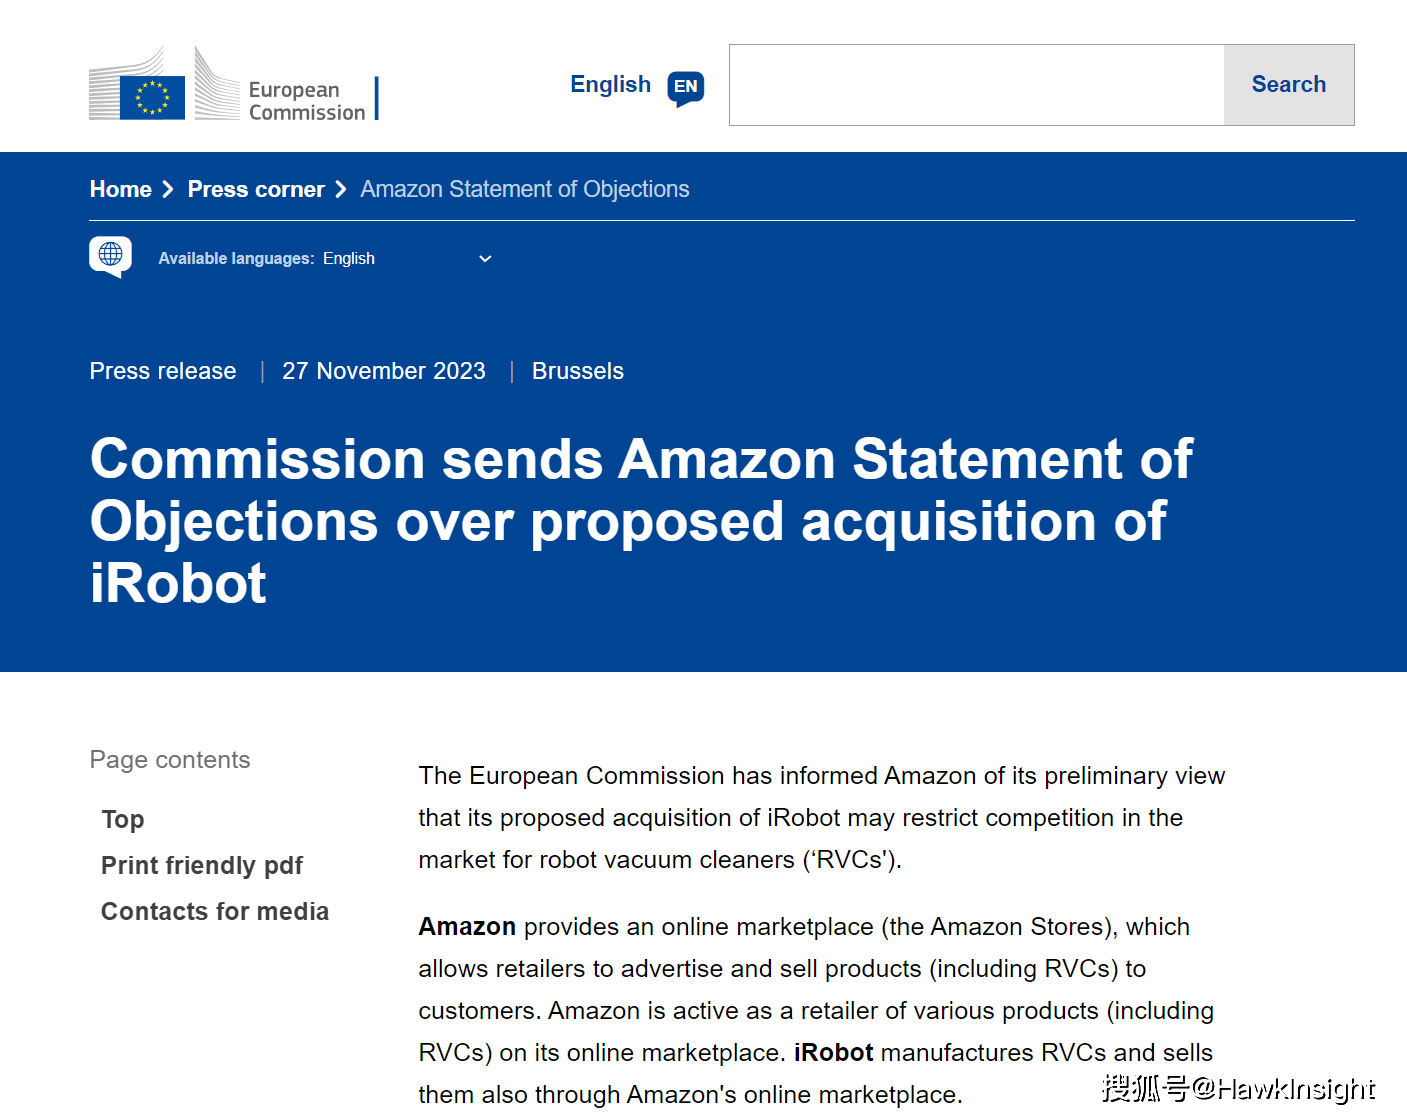The image size is (1407, 1119).
Task: Click the European Commission logo
Action: tap(233, 85)
